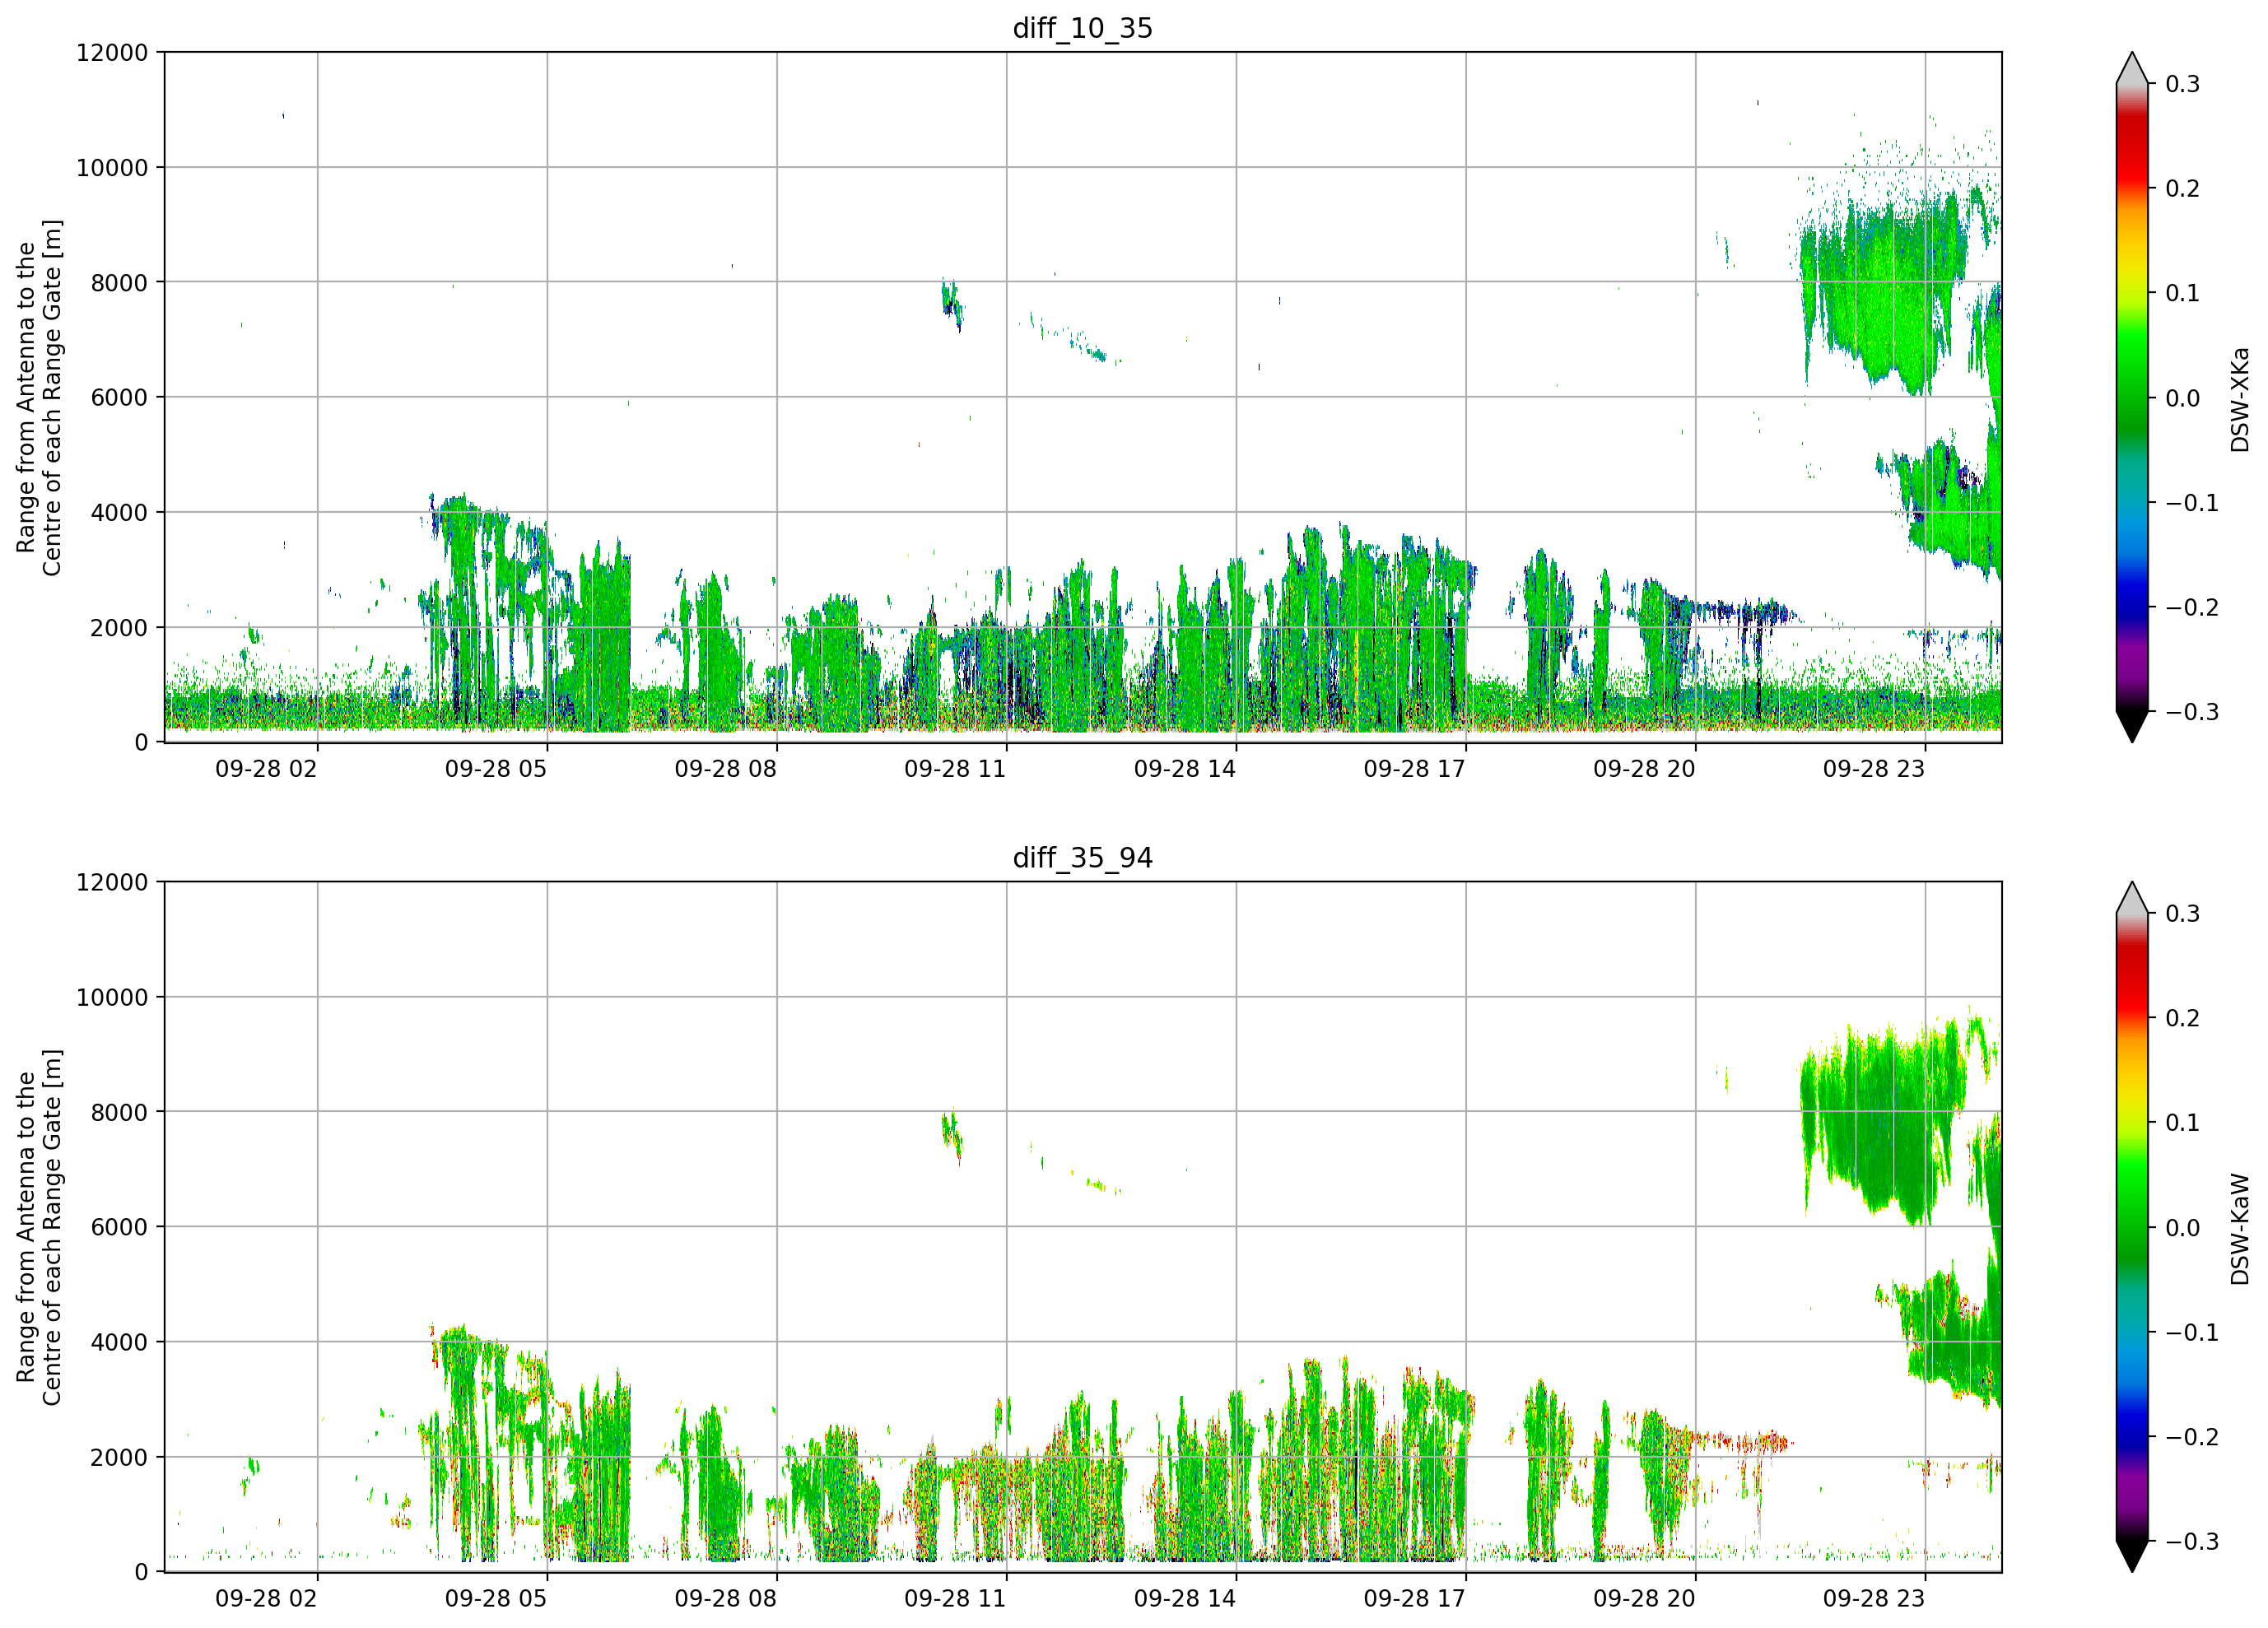
Task: Select the DSW-XKa colorbar label
Action: pyautogui.click(x=2240, y=399)
